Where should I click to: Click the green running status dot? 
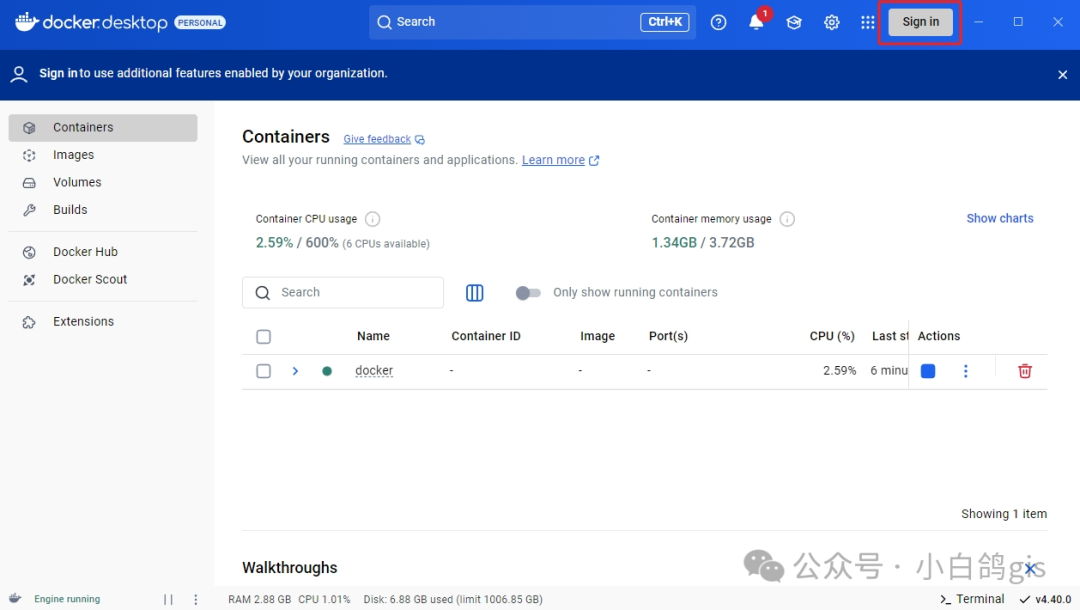pyautogui.click(x=327, y=371)
